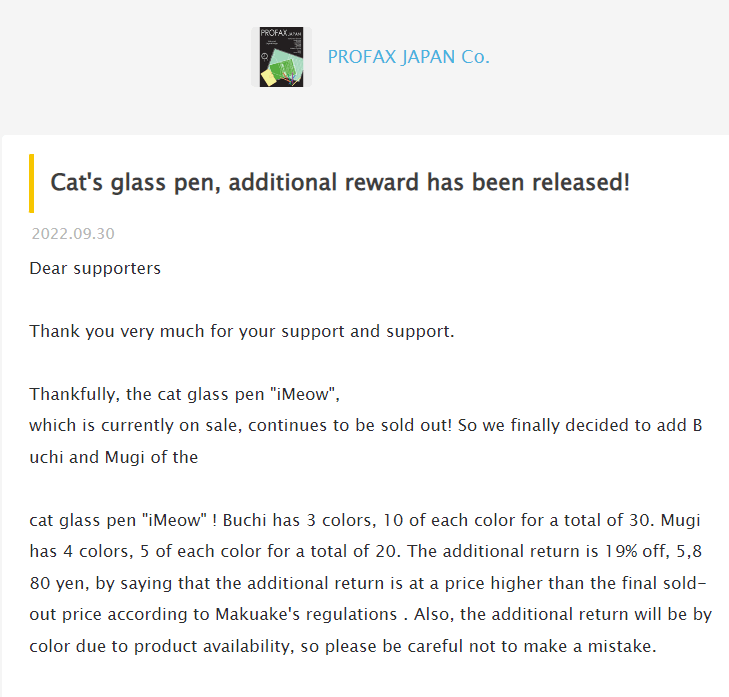Click the yellow bar beside the title

point(32,183)
